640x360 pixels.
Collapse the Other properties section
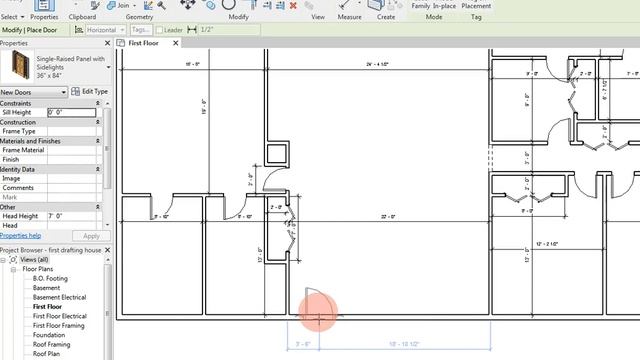tap(98, 207)
